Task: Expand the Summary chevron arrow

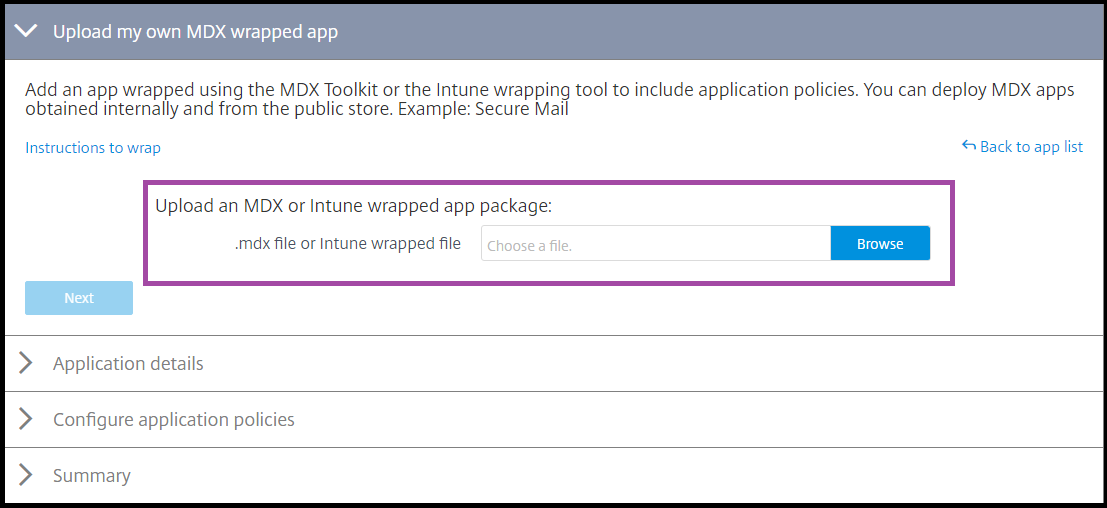Action: (x=26, y=475)
